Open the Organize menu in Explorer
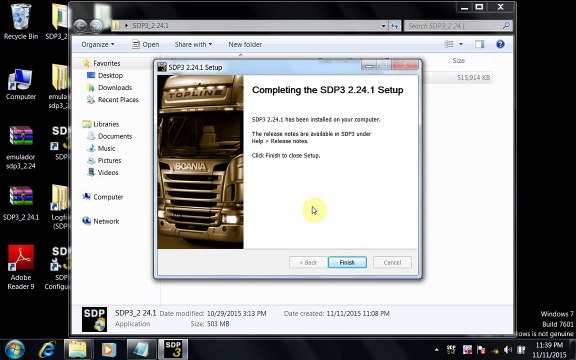Viewport: 576px width, 360px height. point(98,44)
